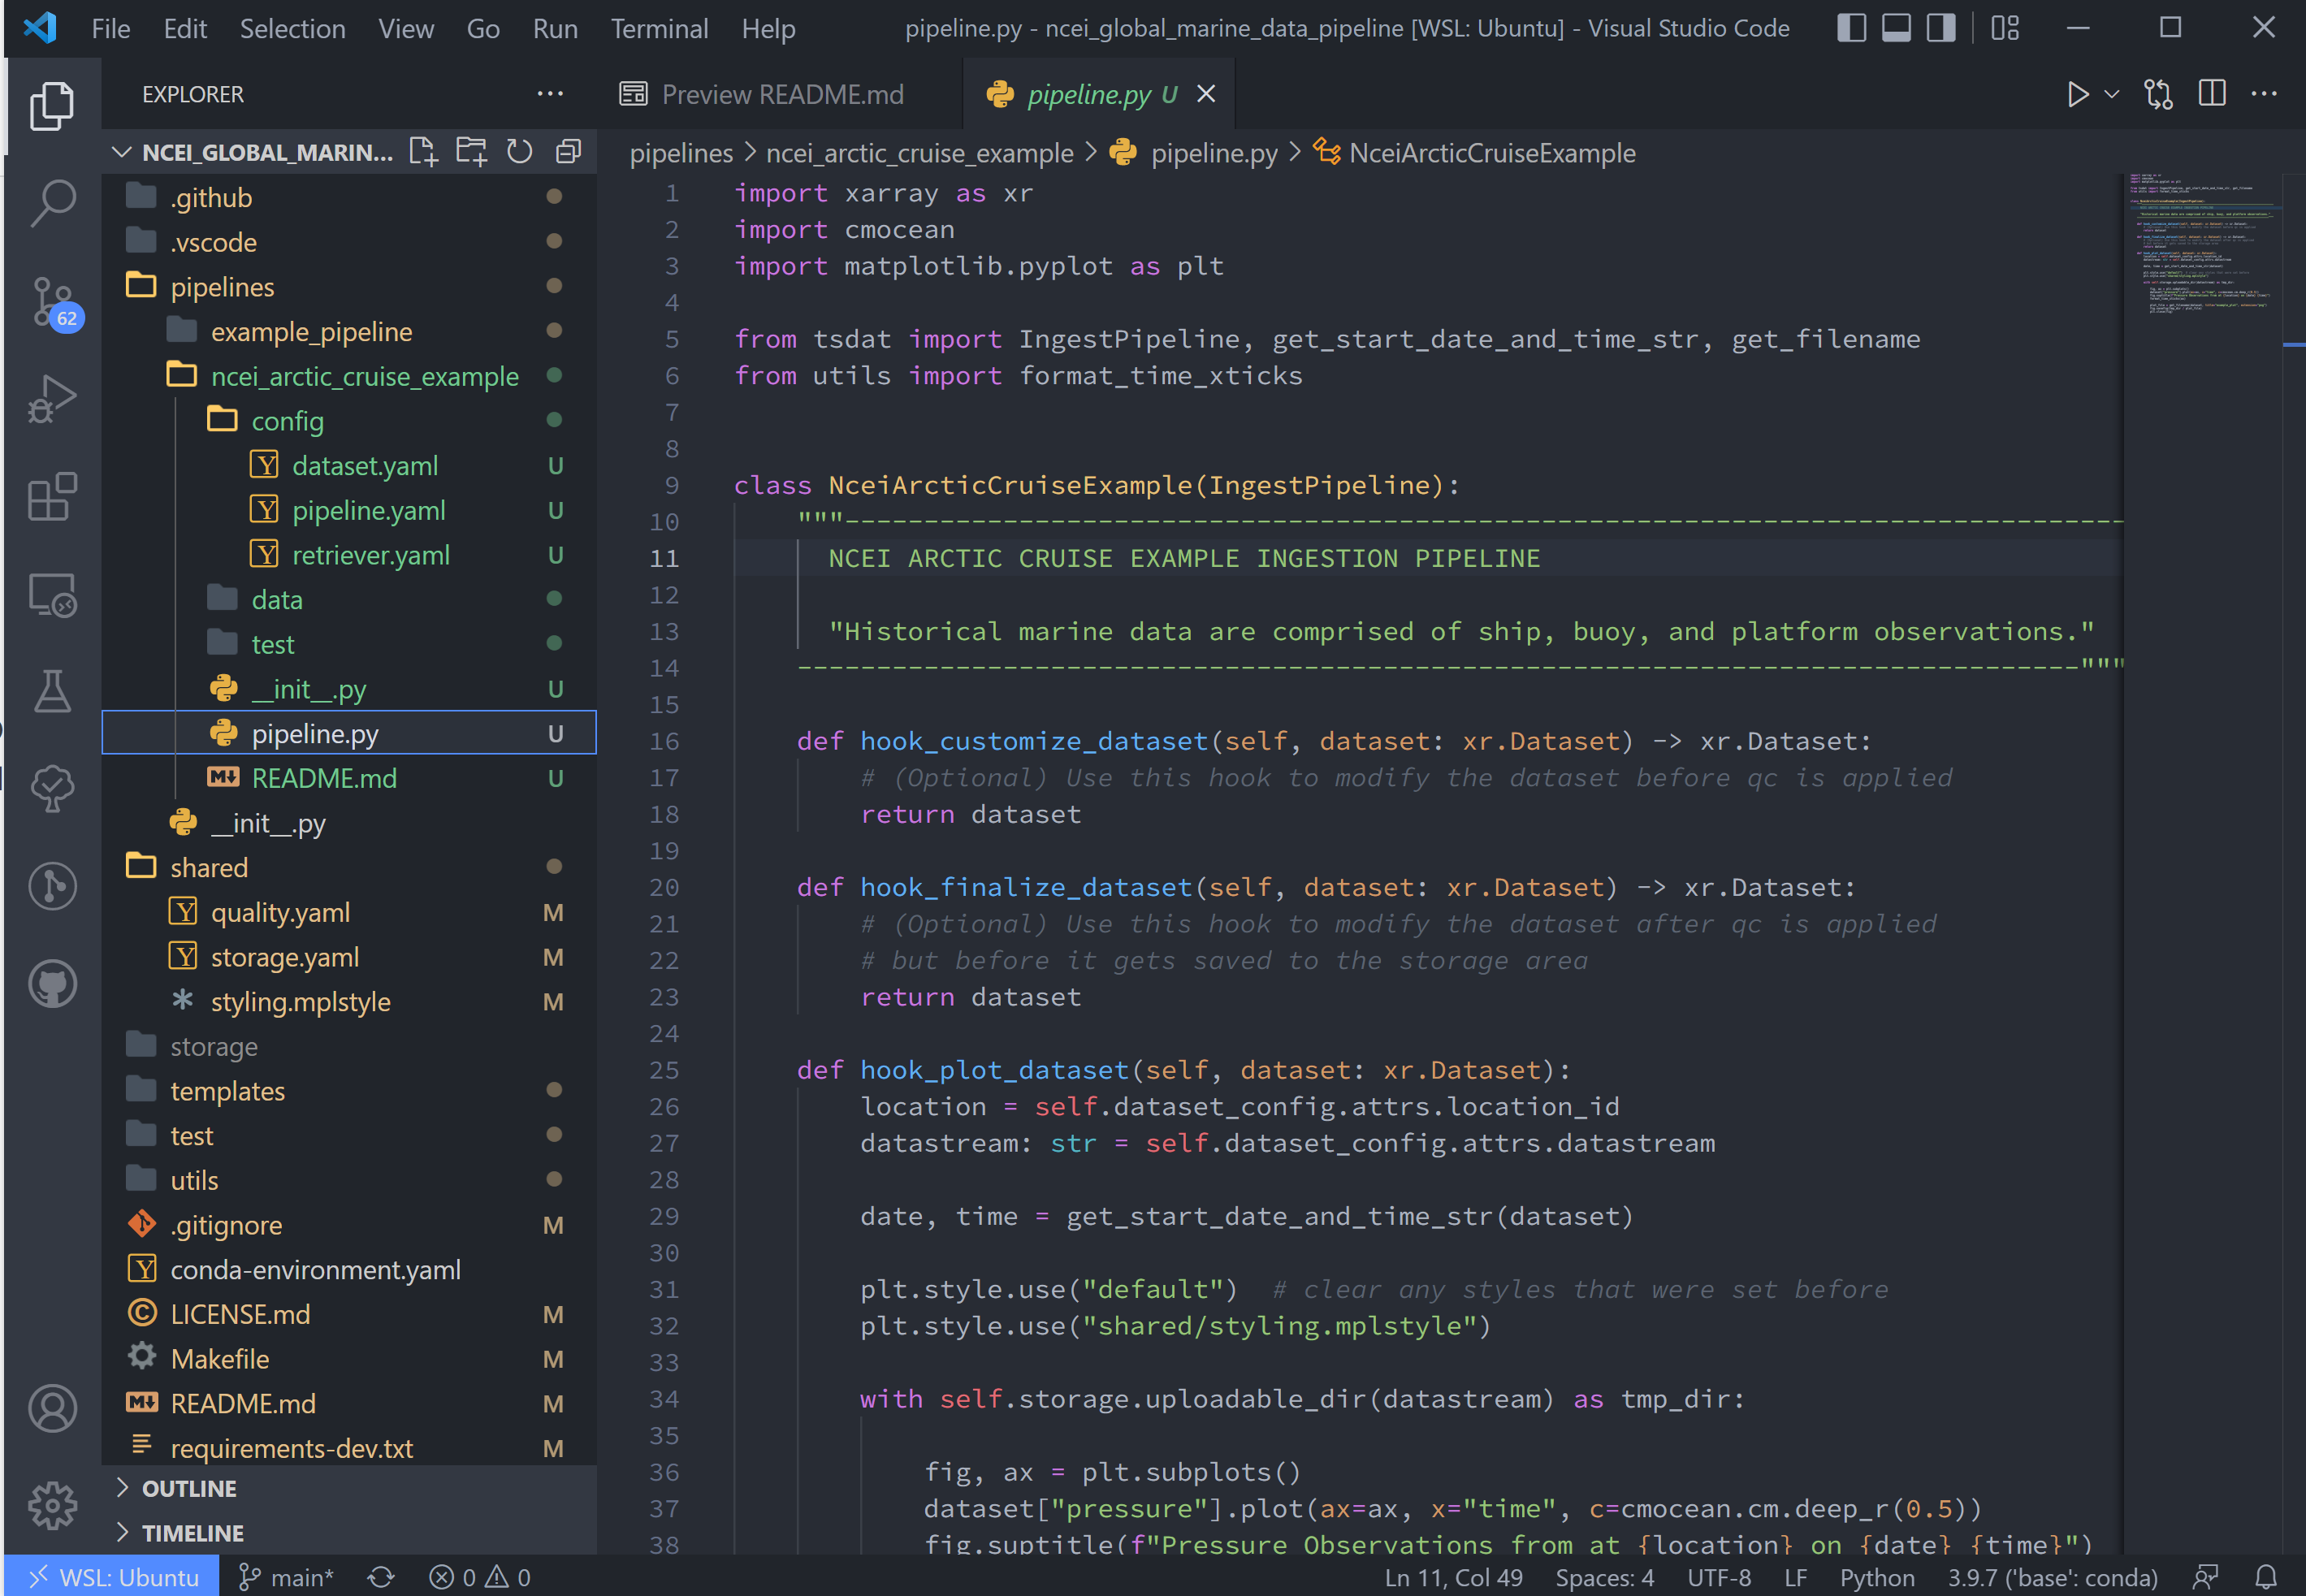Refresh the Explorer file tree

519,152
